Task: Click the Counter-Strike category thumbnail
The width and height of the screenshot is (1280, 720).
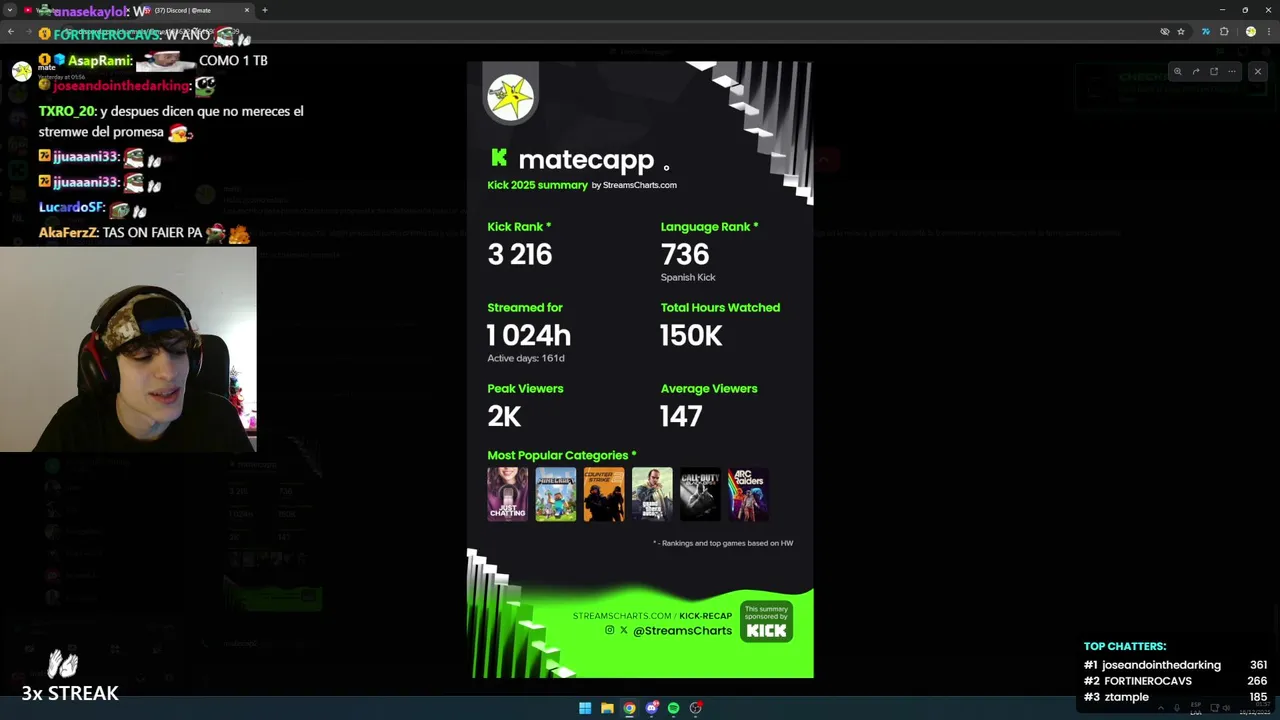Action: coord(604,494)
